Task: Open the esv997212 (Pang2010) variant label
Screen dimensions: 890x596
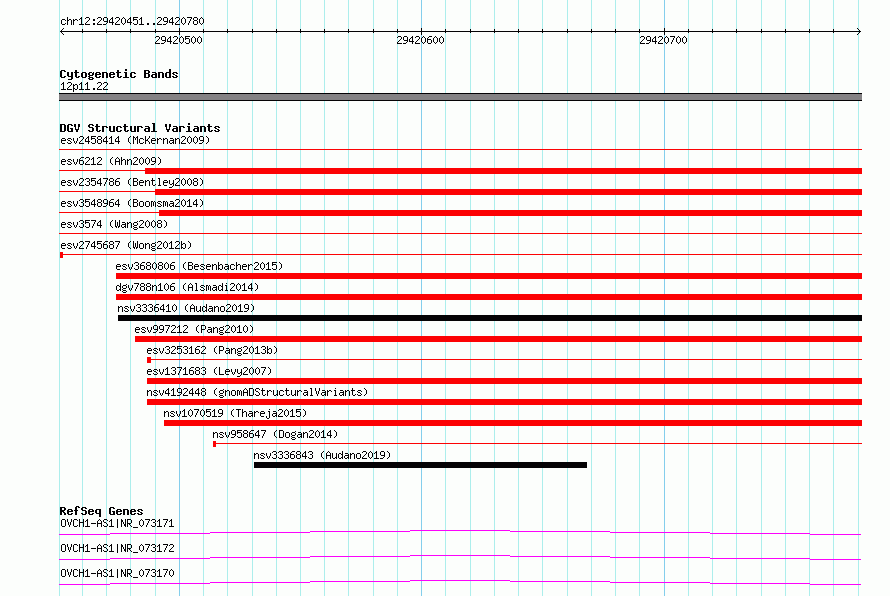Action: click(x=194, y=329)
